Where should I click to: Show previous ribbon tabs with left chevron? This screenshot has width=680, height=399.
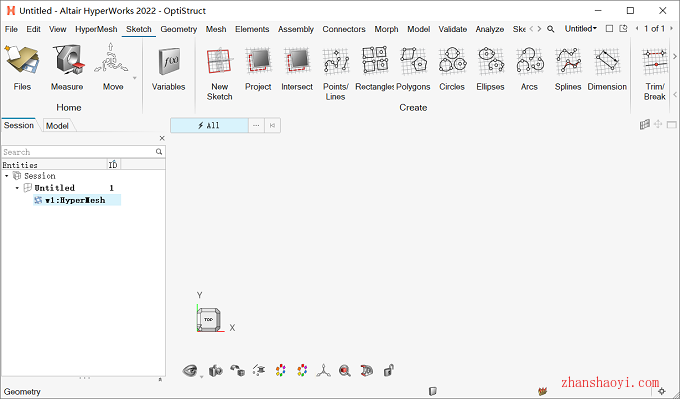tap(531, 29)
